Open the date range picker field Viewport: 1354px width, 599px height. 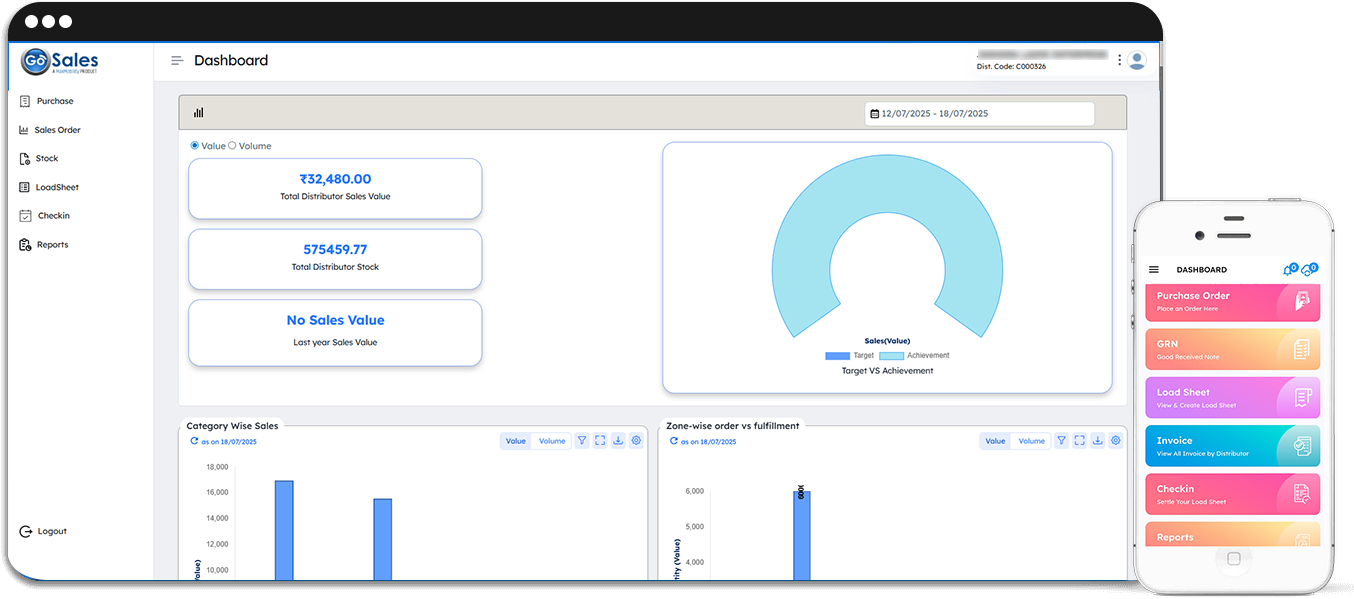[x=979, y=114]
